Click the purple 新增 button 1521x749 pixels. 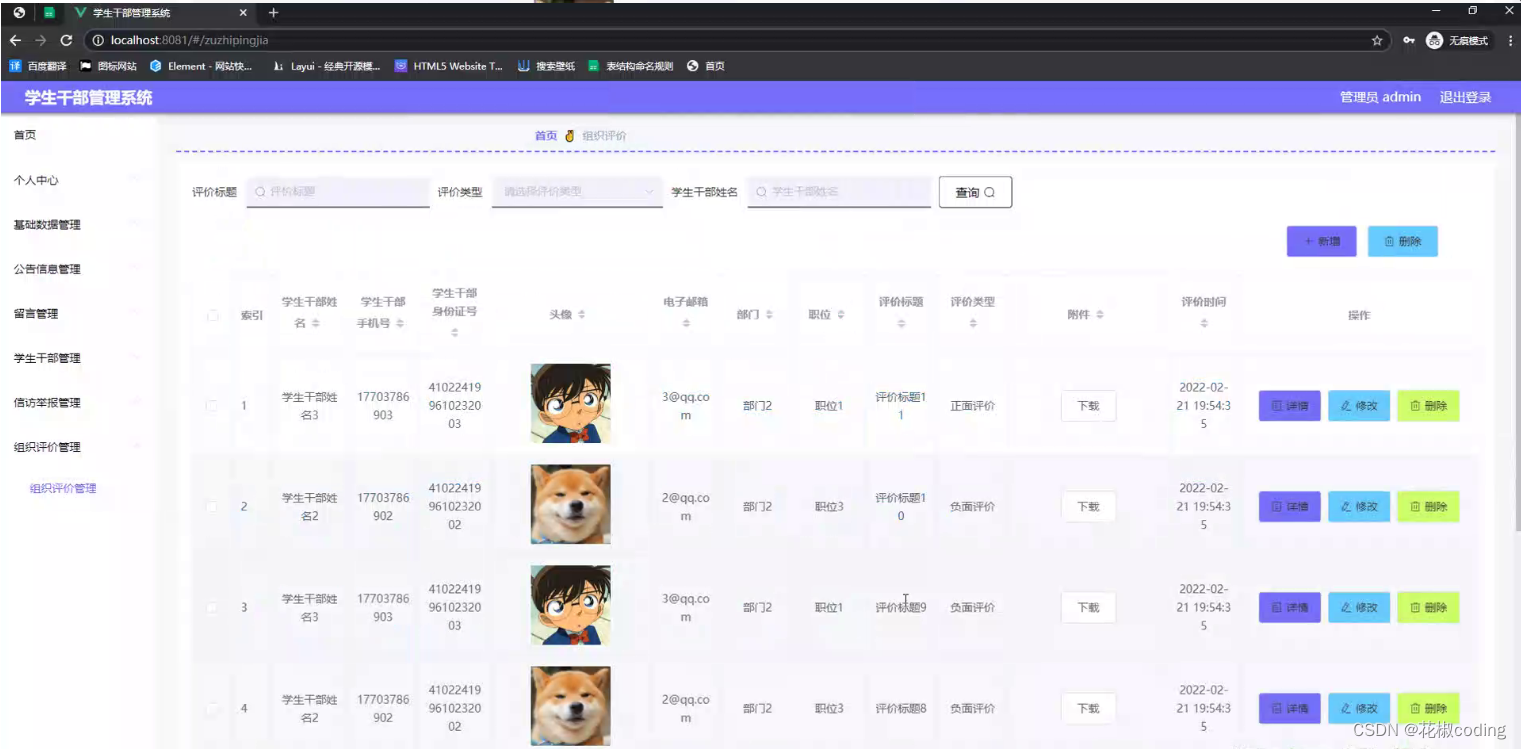click(x=1321, y=241)
